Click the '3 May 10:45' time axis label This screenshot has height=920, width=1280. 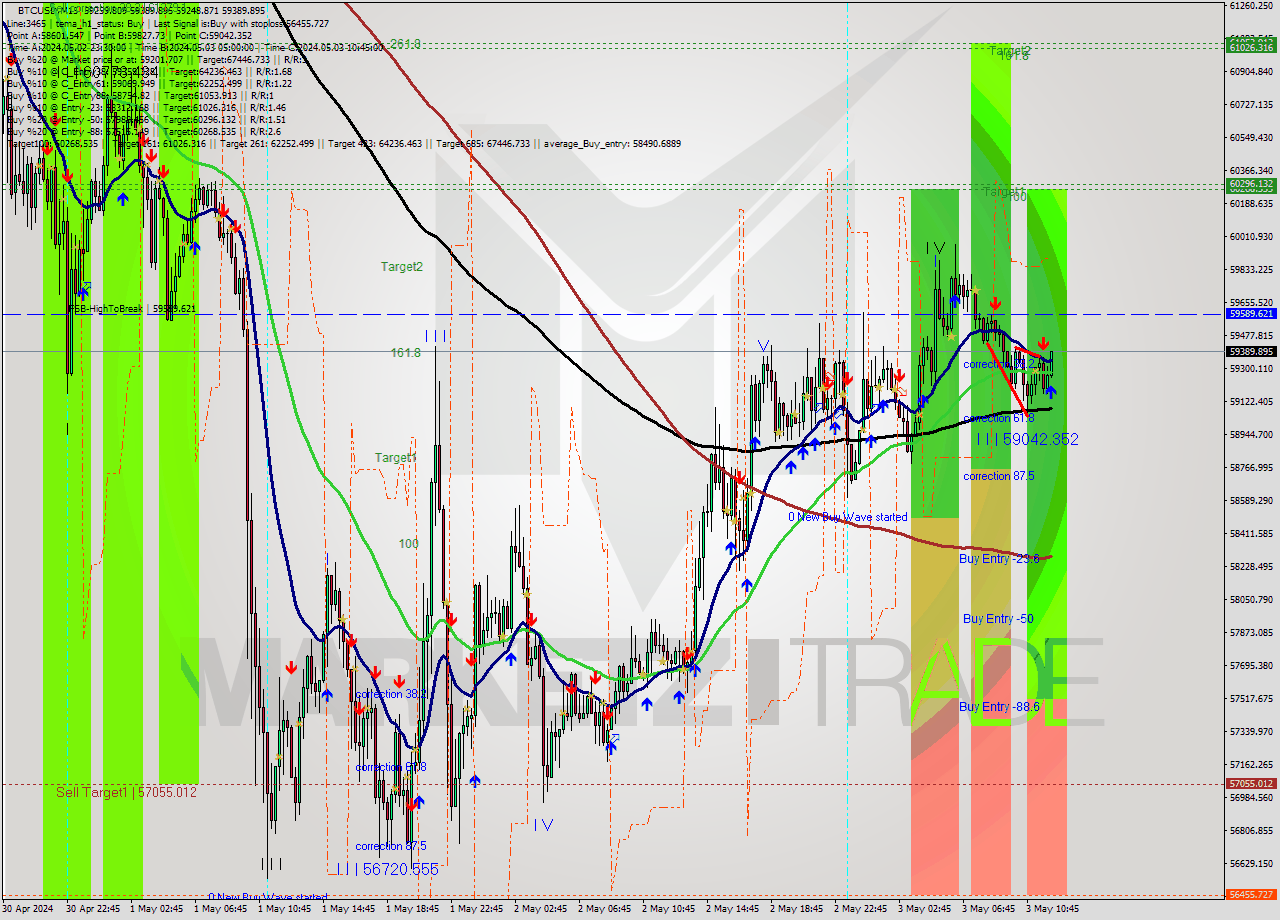click(1052, 909)
